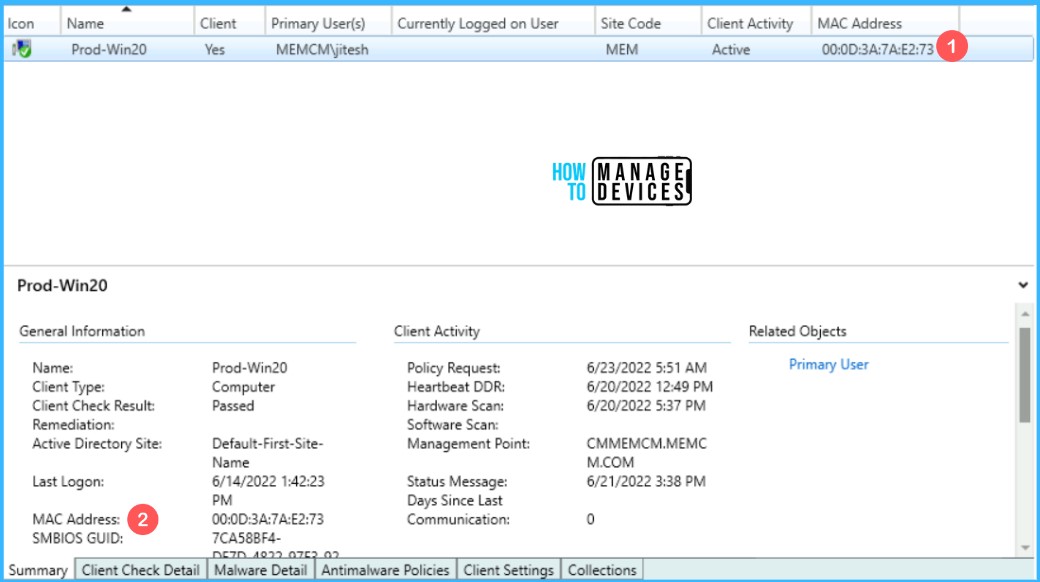Open the Client Settings tab
1040x582 pixels.
(508, 570)
